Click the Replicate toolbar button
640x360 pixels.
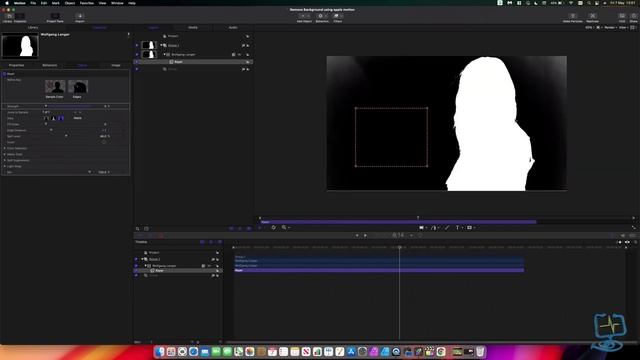(x=592, y=18)
